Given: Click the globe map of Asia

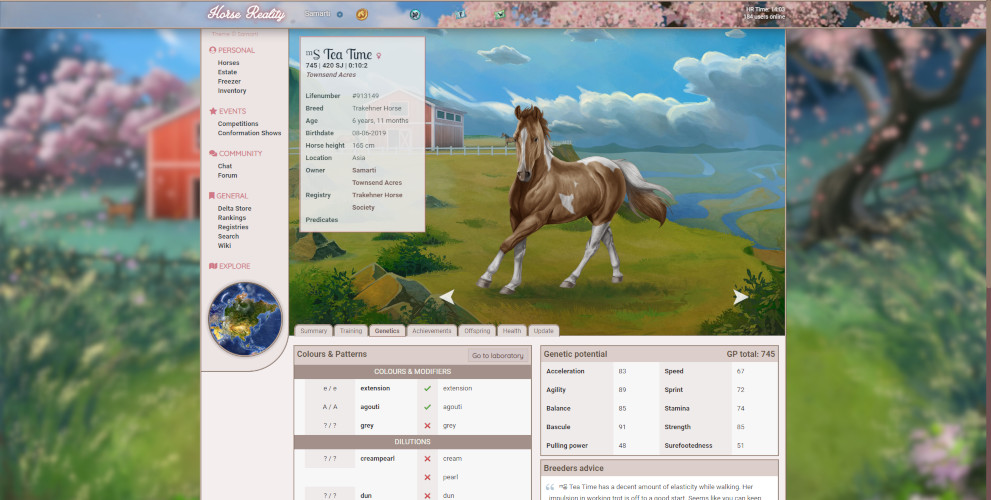Looking at the screenshot, I should point(245,319).
